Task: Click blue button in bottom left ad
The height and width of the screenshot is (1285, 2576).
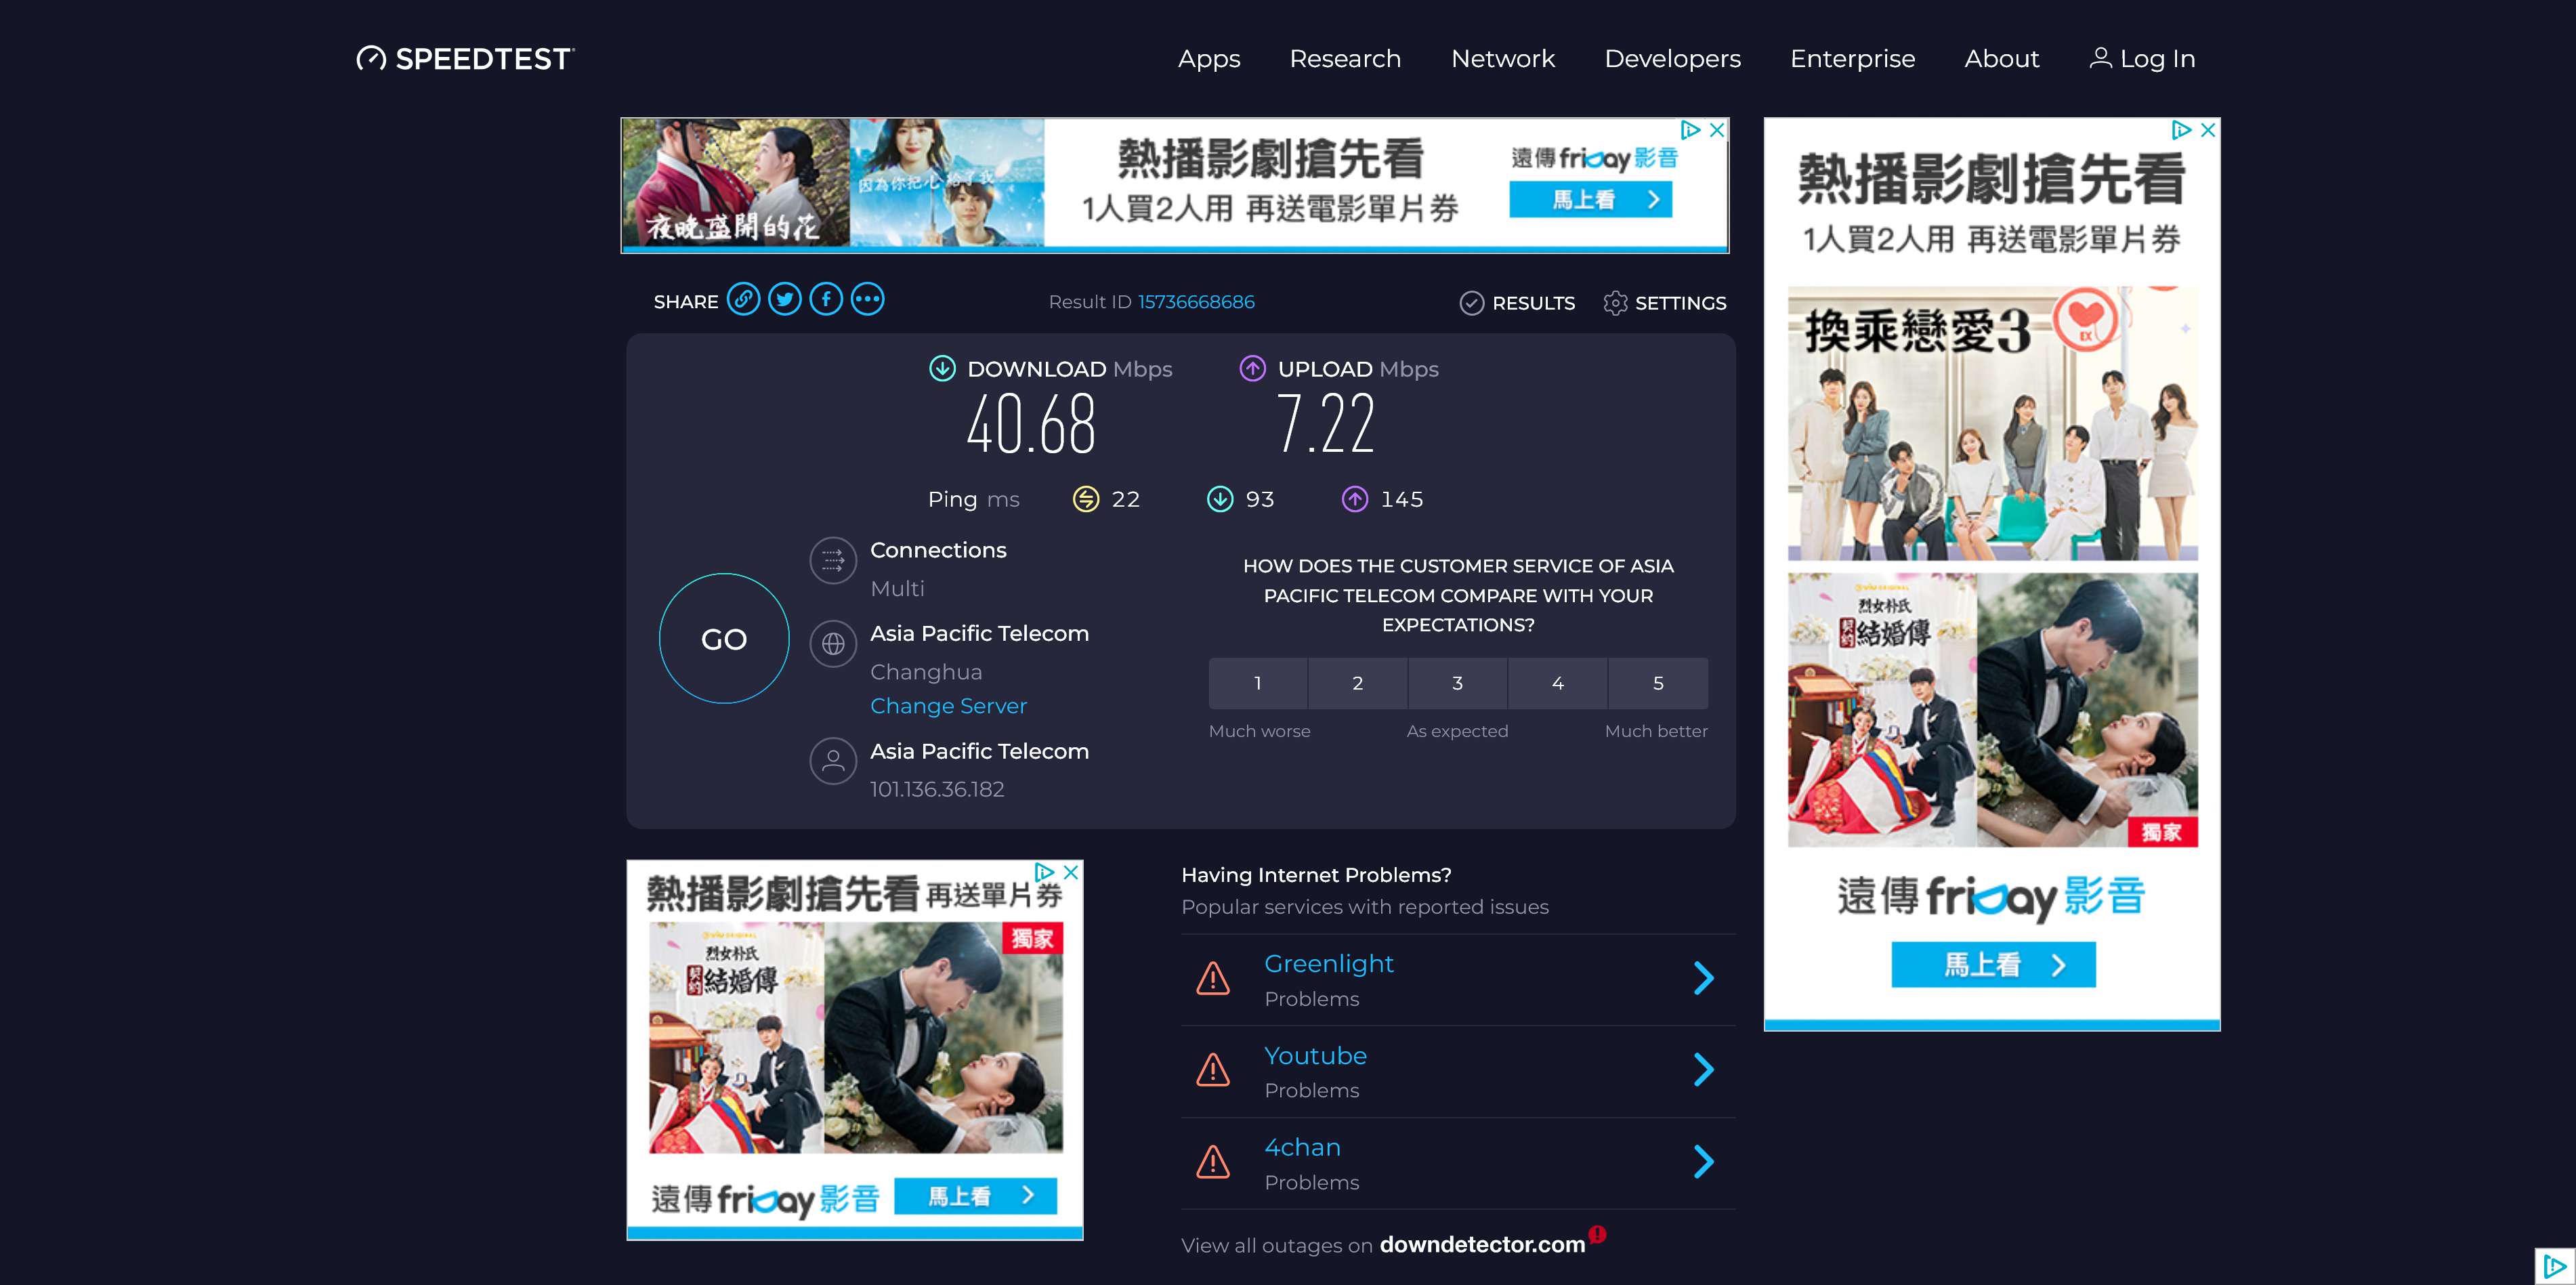Action: [975, 1196]
